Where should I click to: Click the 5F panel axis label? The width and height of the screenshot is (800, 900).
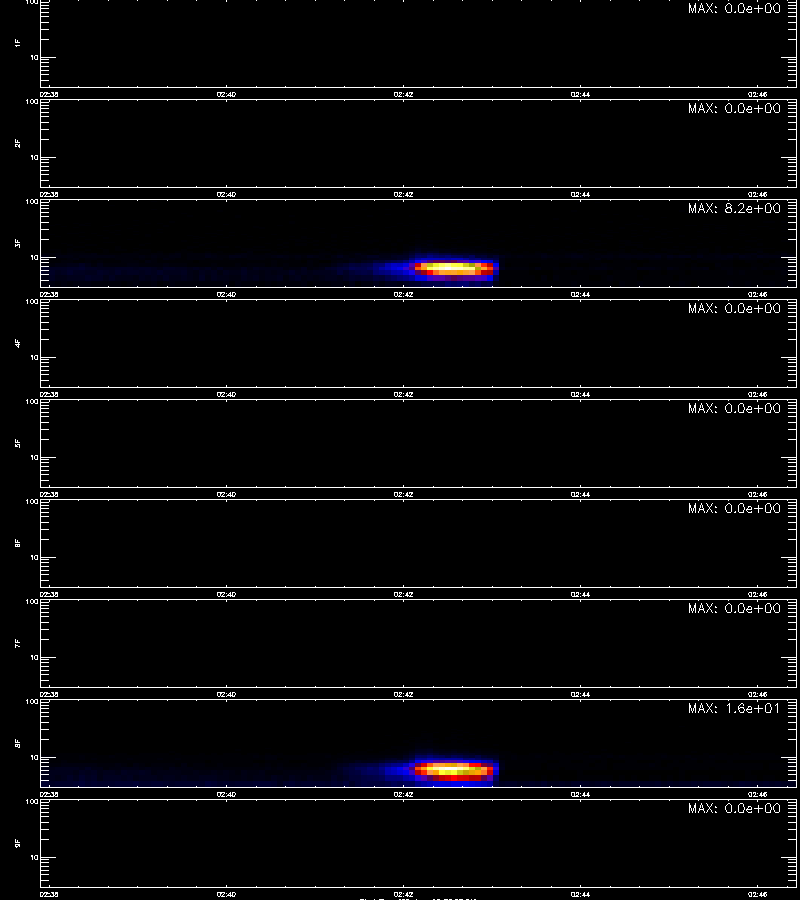(x=18, y=443)
